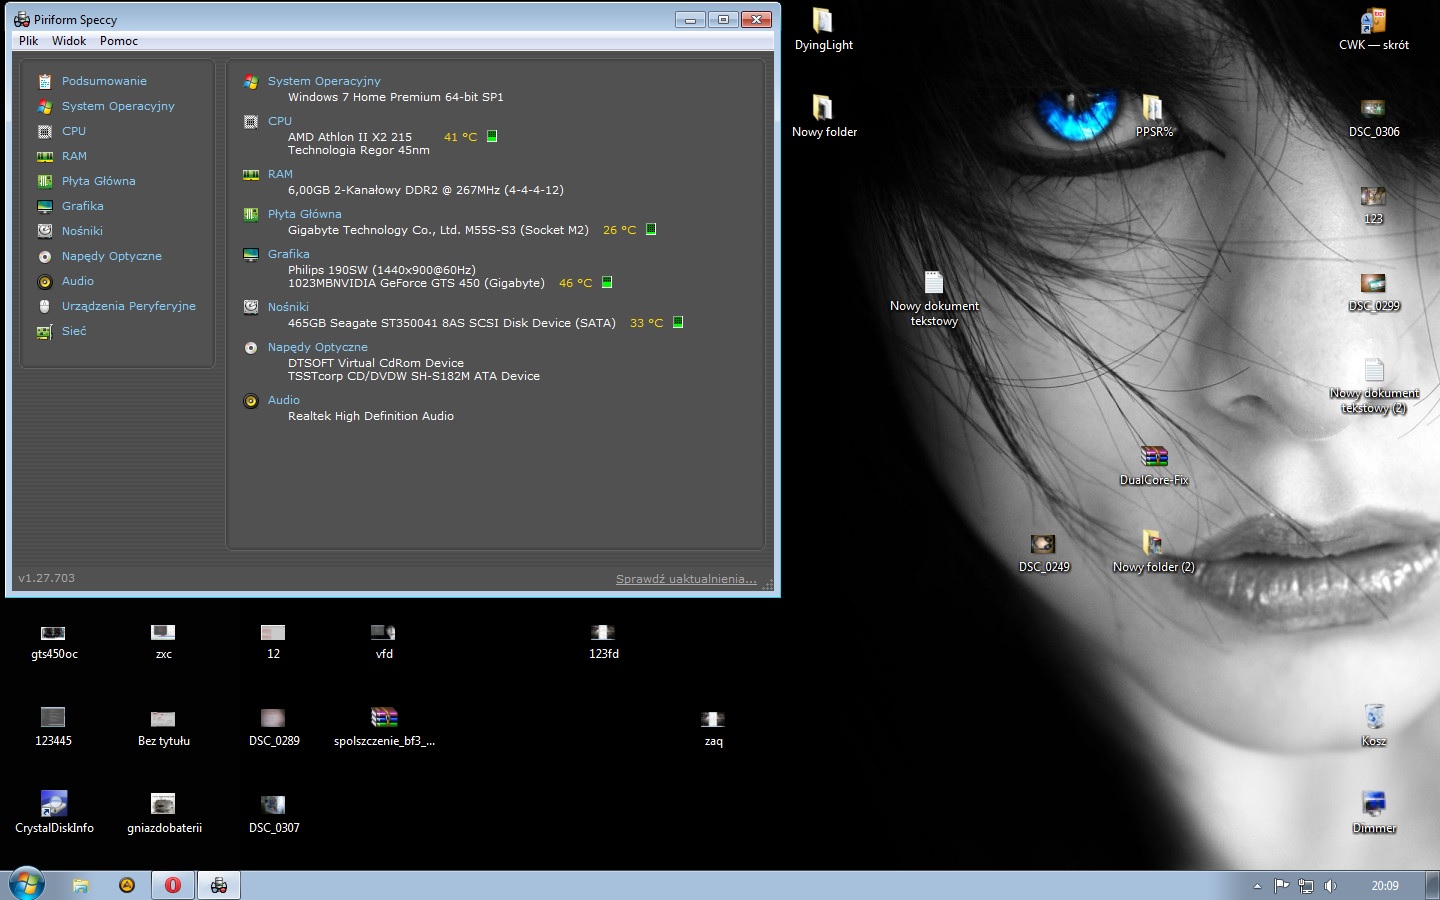Select the spolszczenie_bf3 archive

(384, 727)
